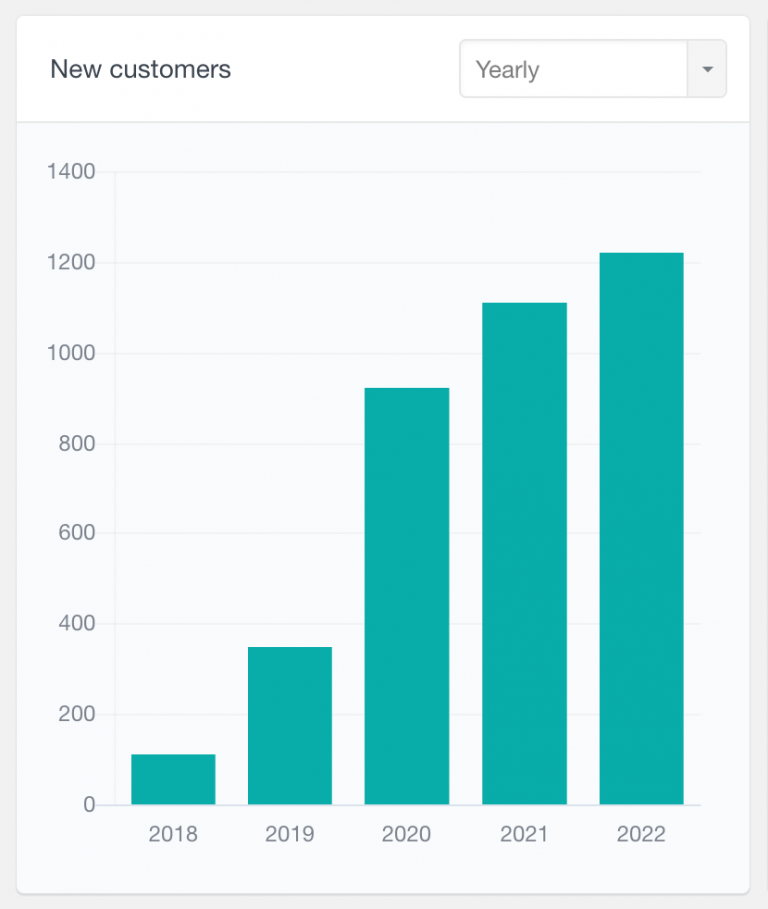Click the 200 y-axis label

click(76, 714)
